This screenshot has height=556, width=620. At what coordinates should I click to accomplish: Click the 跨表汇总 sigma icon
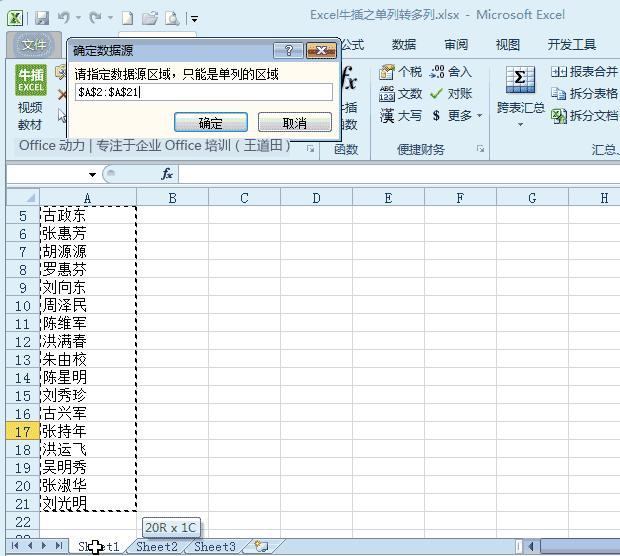[x=520, y=79]
